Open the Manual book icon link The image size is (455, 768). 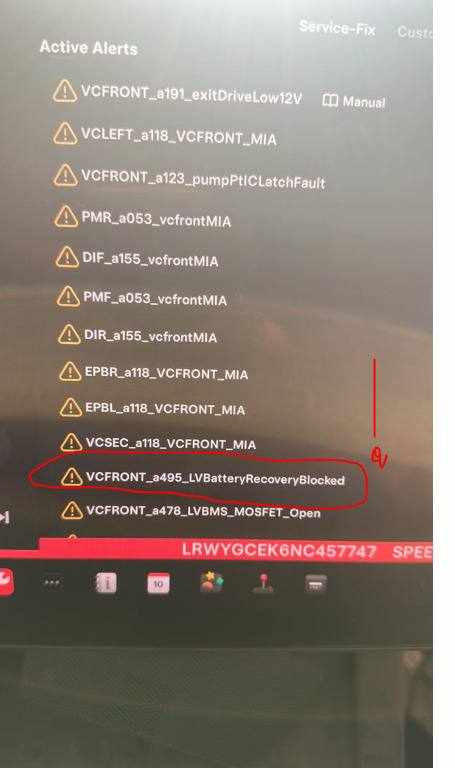(354, 101)
